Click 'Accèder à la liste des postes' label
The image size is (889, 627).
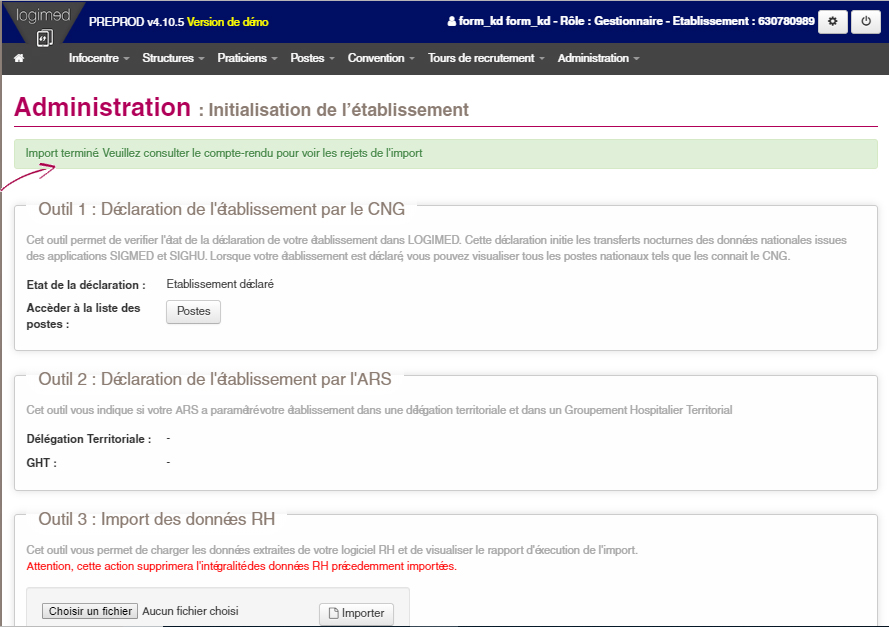click(83, 316)
